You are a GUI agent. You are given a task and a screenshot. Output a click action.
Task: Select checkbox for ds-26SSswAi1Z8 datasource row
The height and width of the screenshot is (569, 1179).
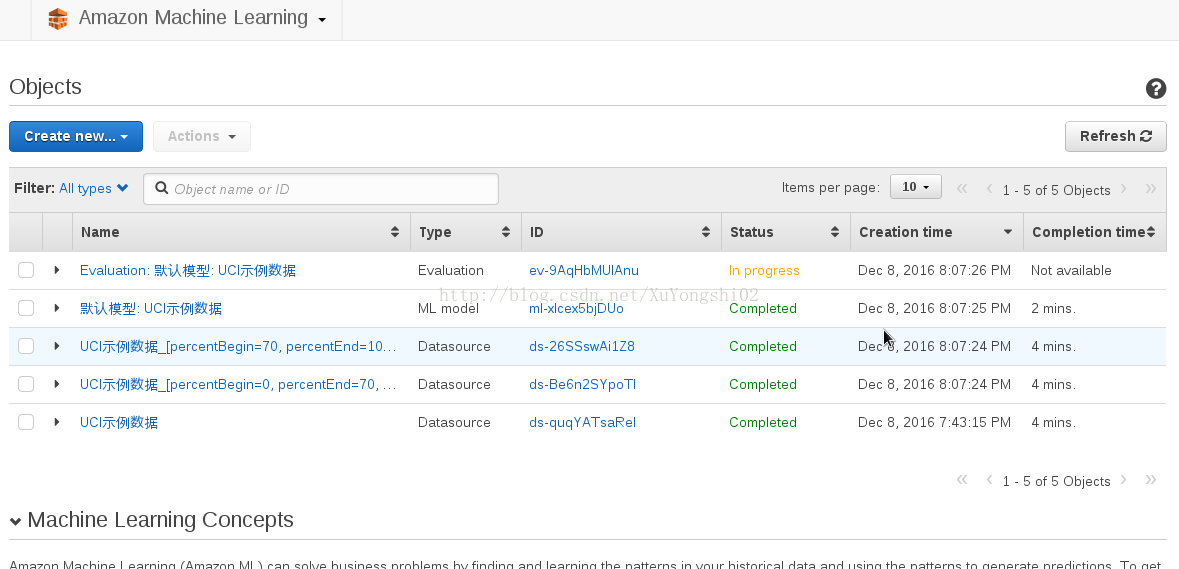tap(26, 346)
